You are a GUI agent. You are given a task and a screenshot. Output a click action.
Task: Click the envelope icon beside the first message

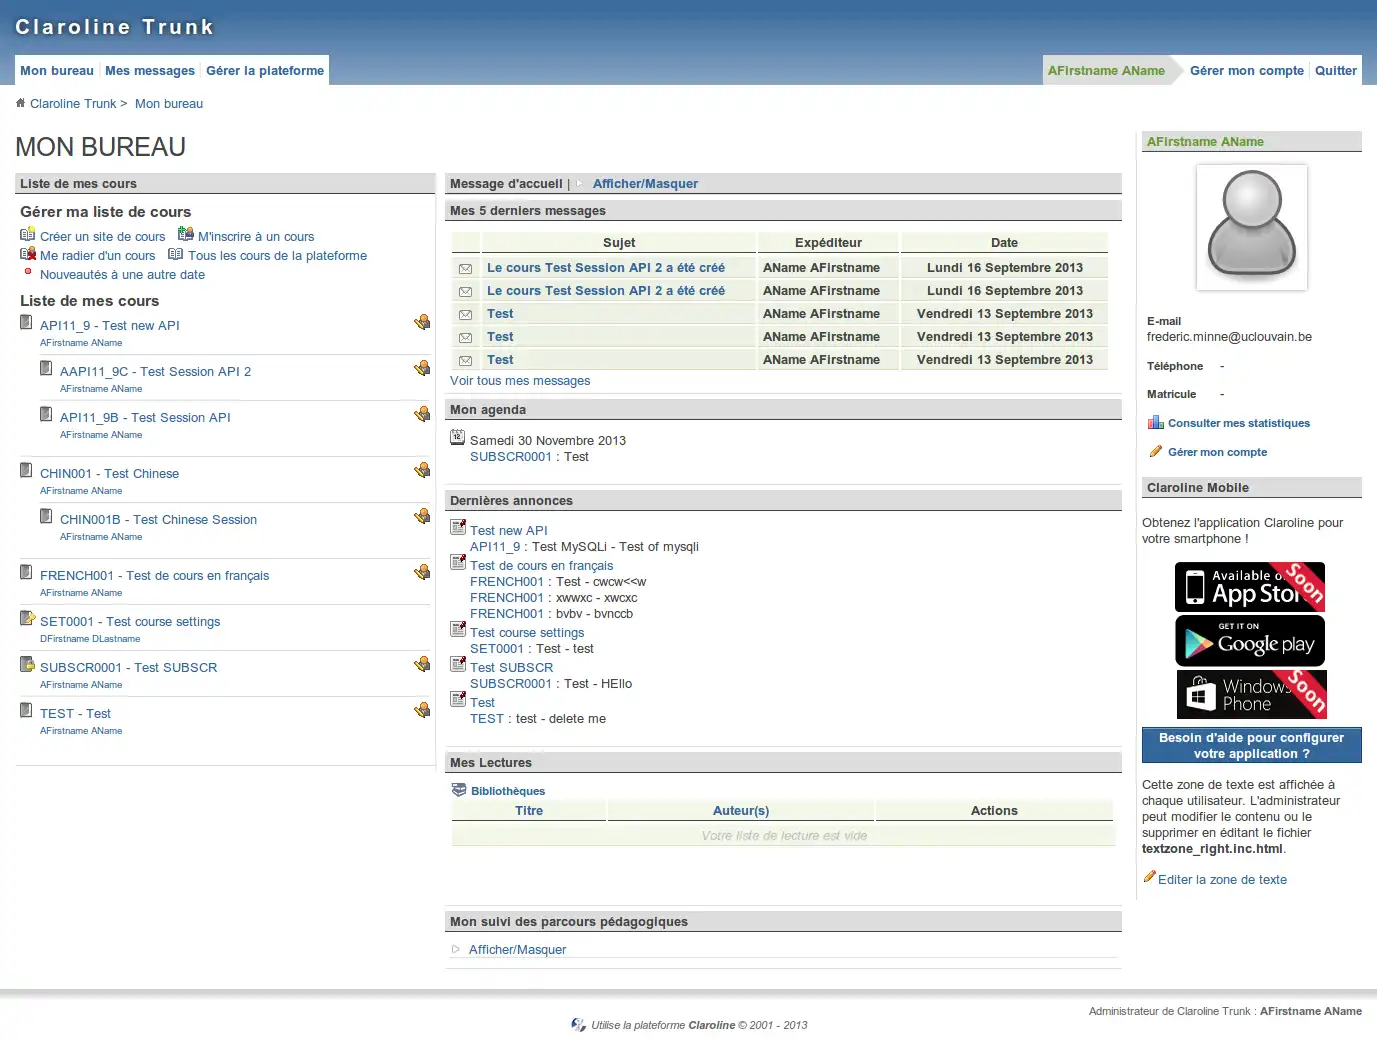coord(465,266)
